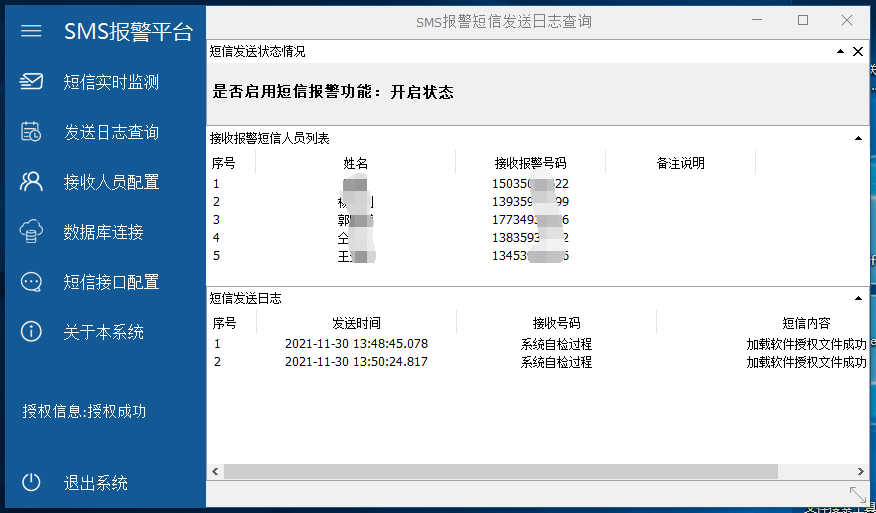Click the calendar icon for log query

(31, 132)
